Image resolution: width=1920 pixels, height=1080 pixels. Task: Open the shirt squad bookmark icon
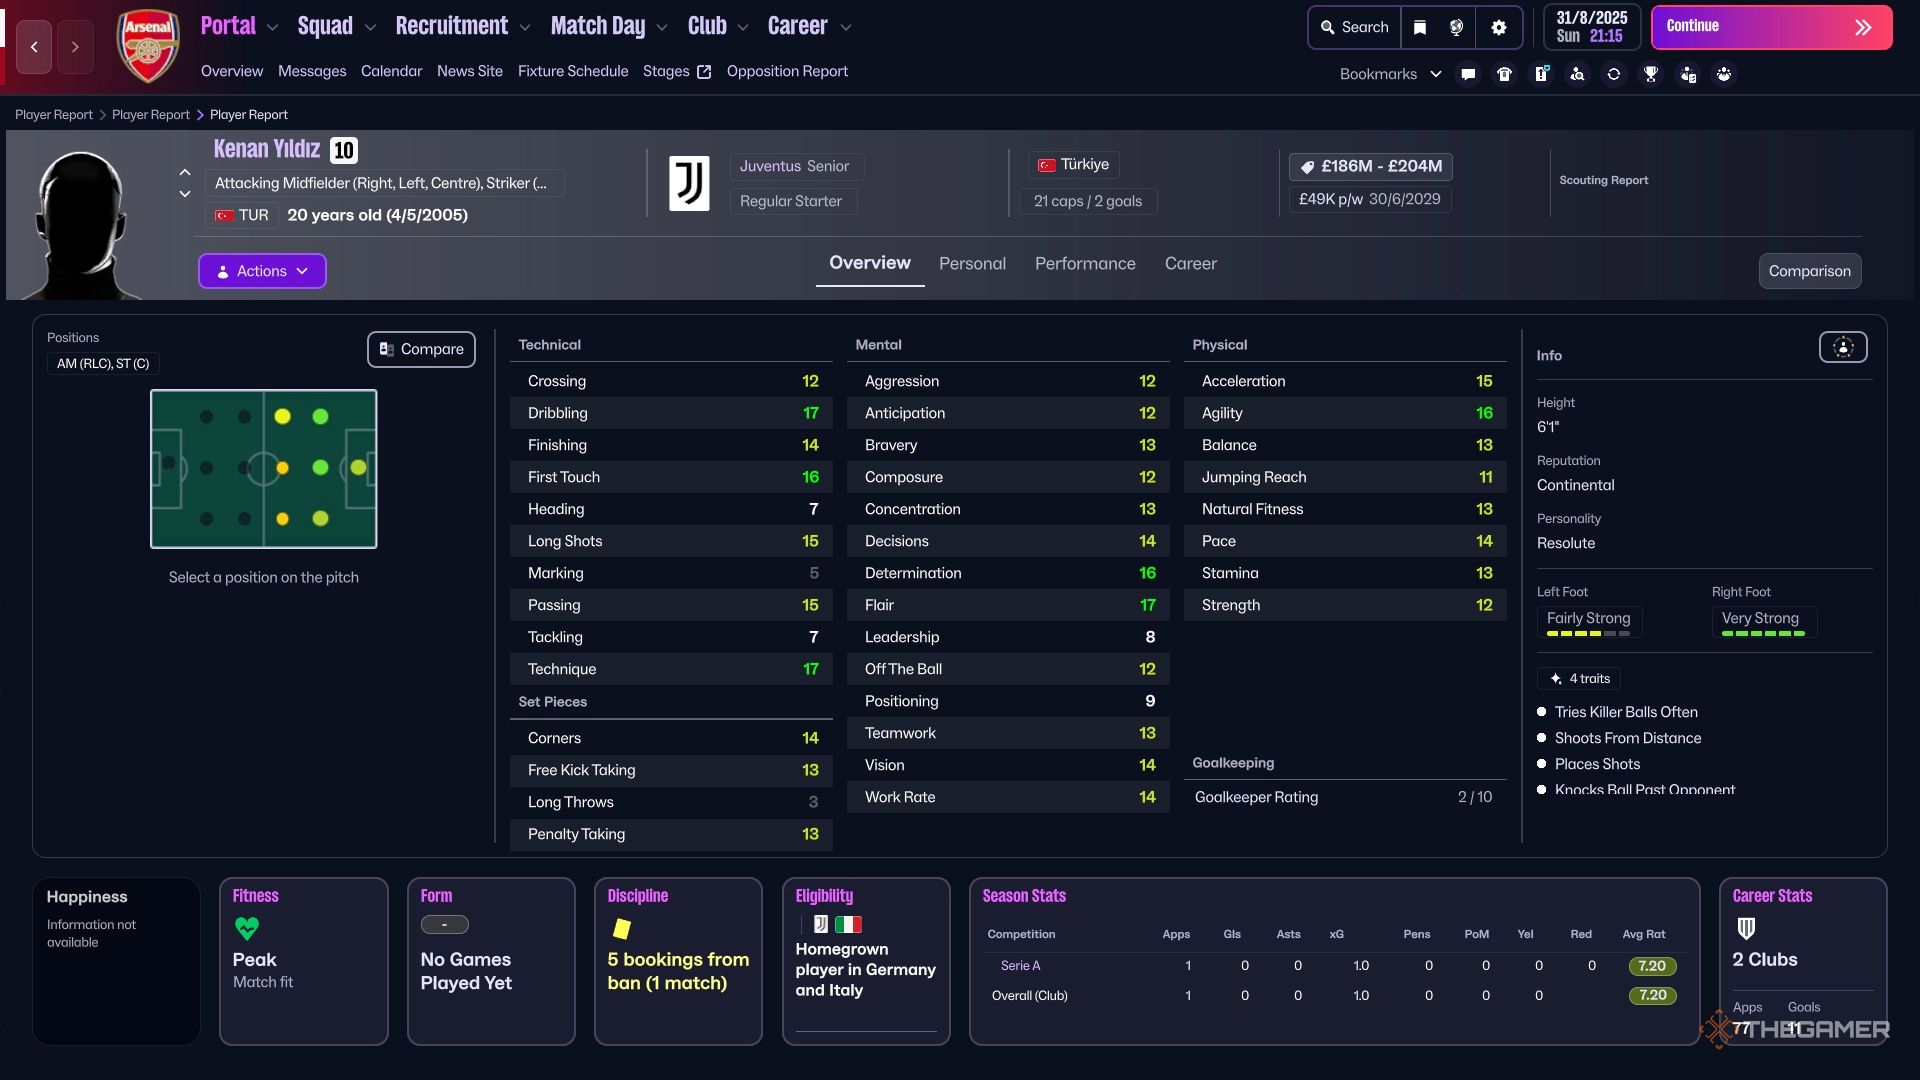[x=1504, y=74]
